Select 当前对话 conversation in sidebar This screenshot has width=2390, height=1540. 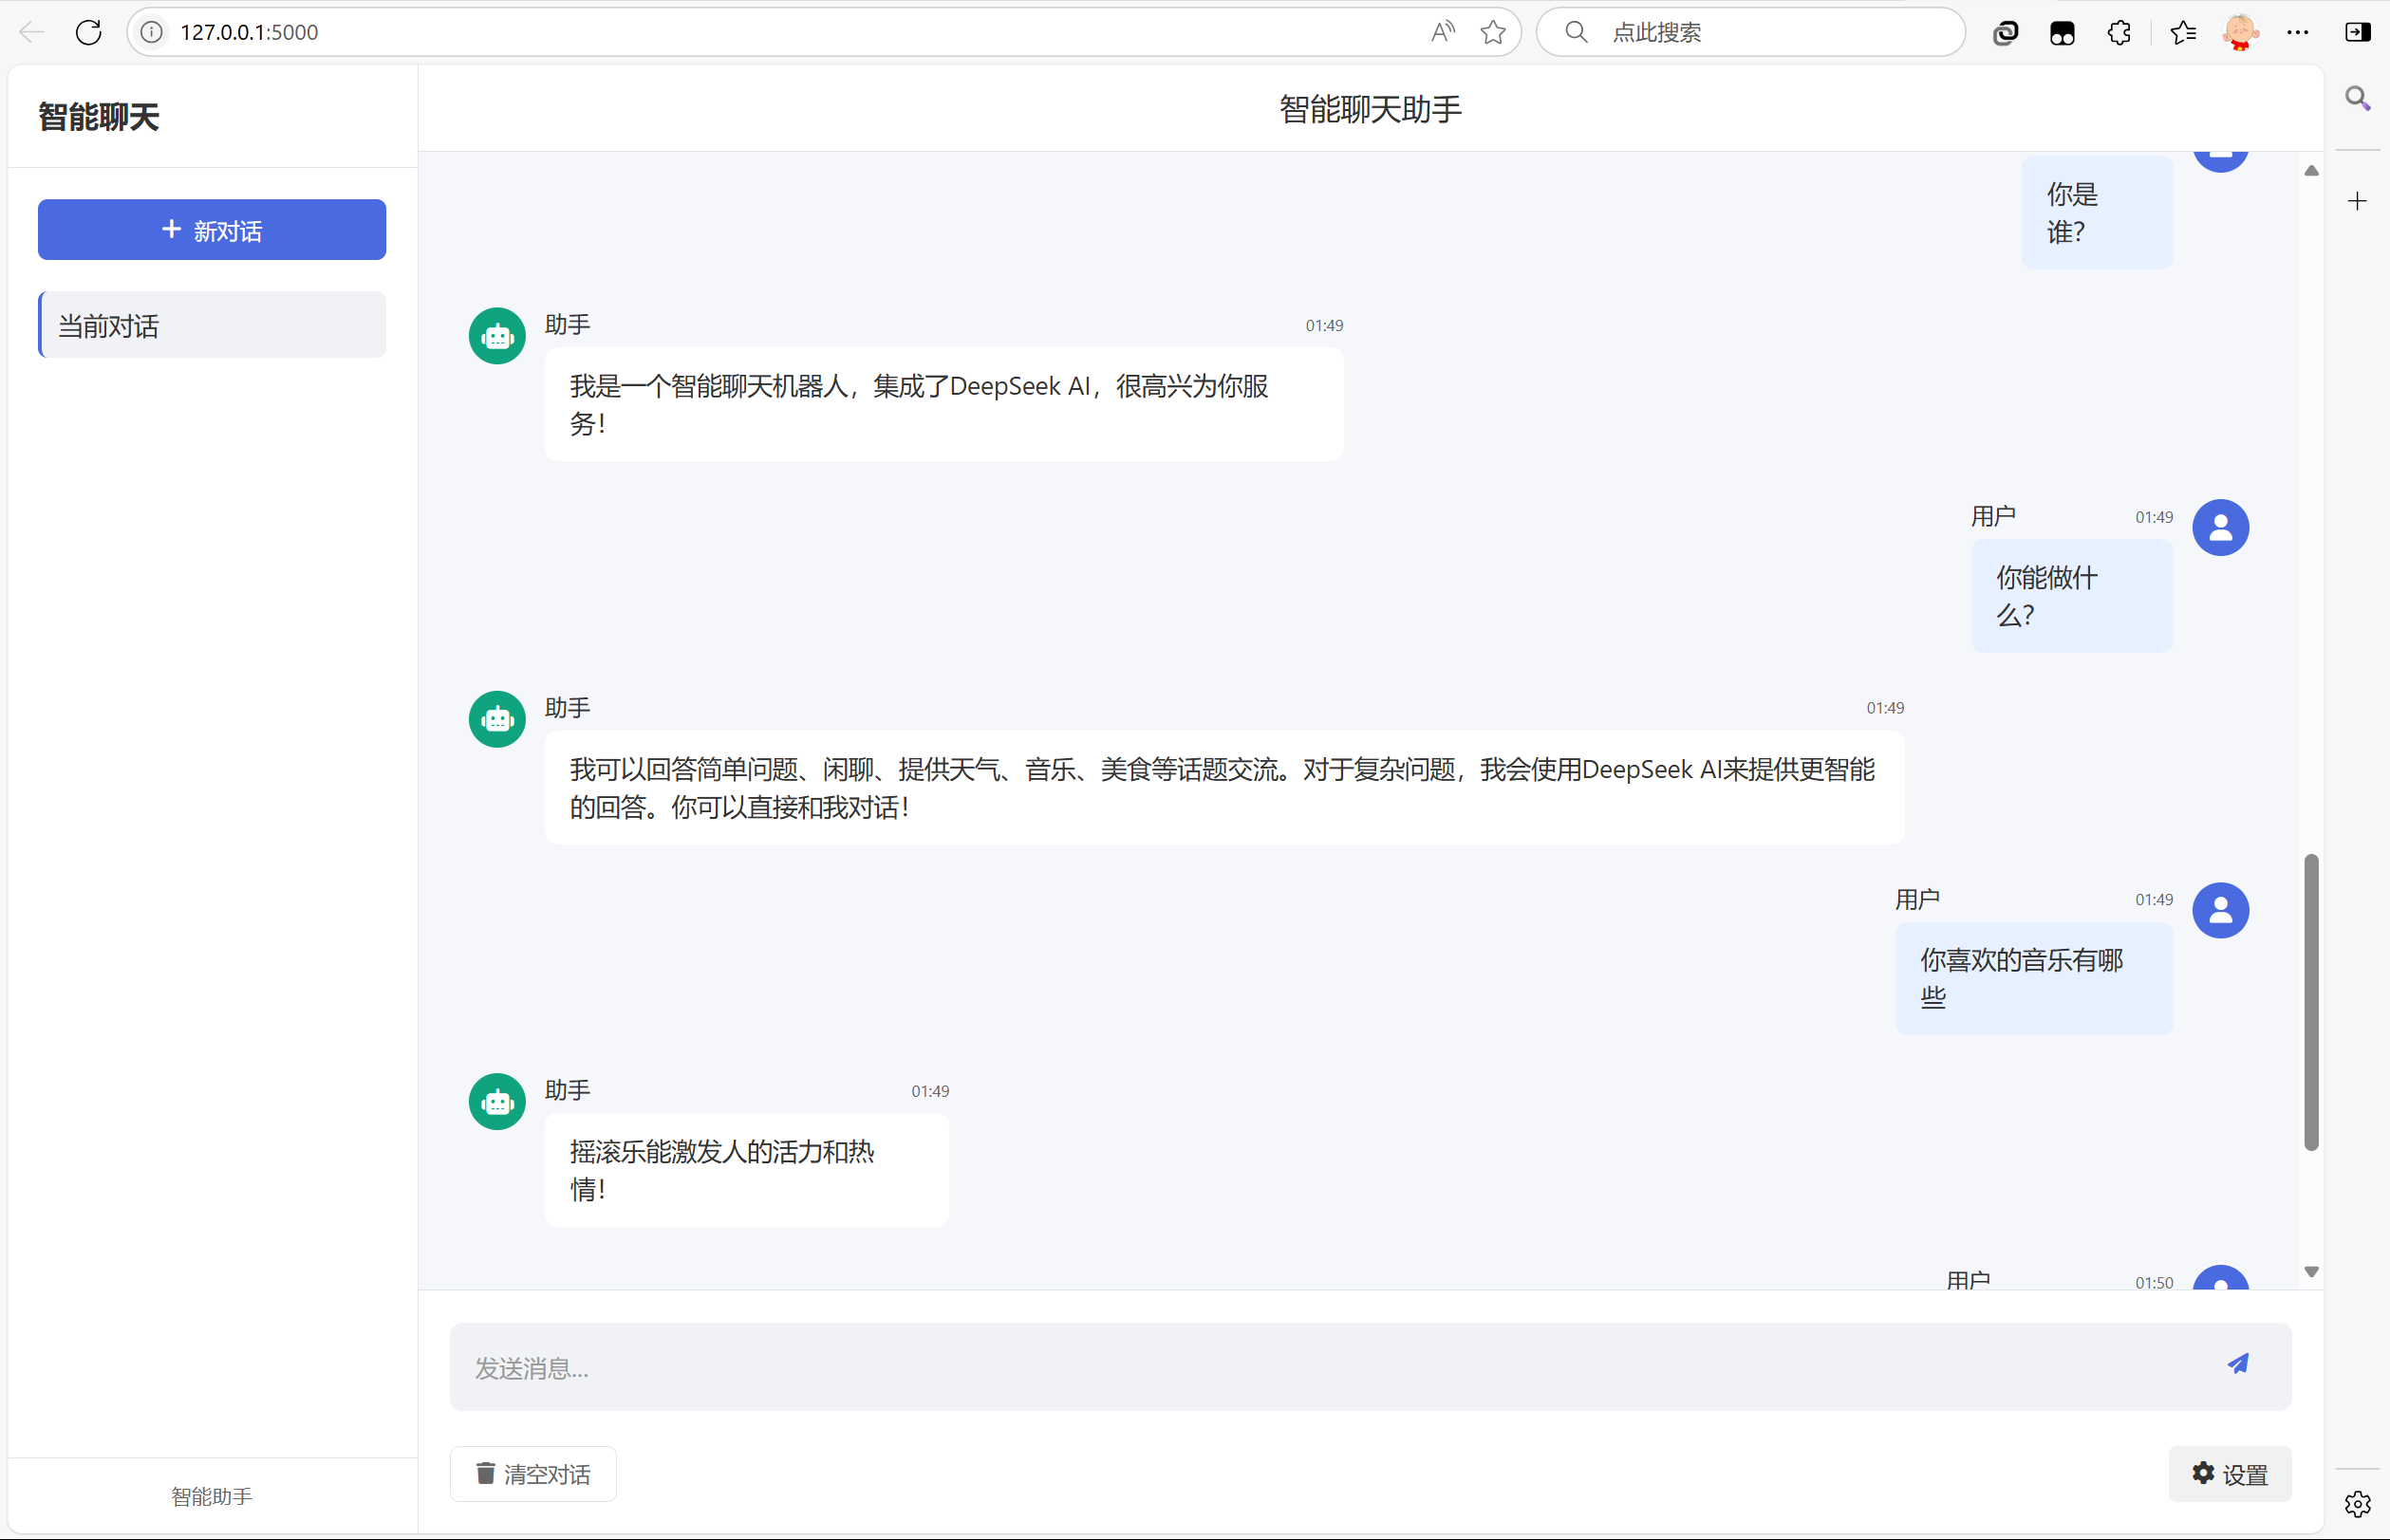(x=212, y=325)
